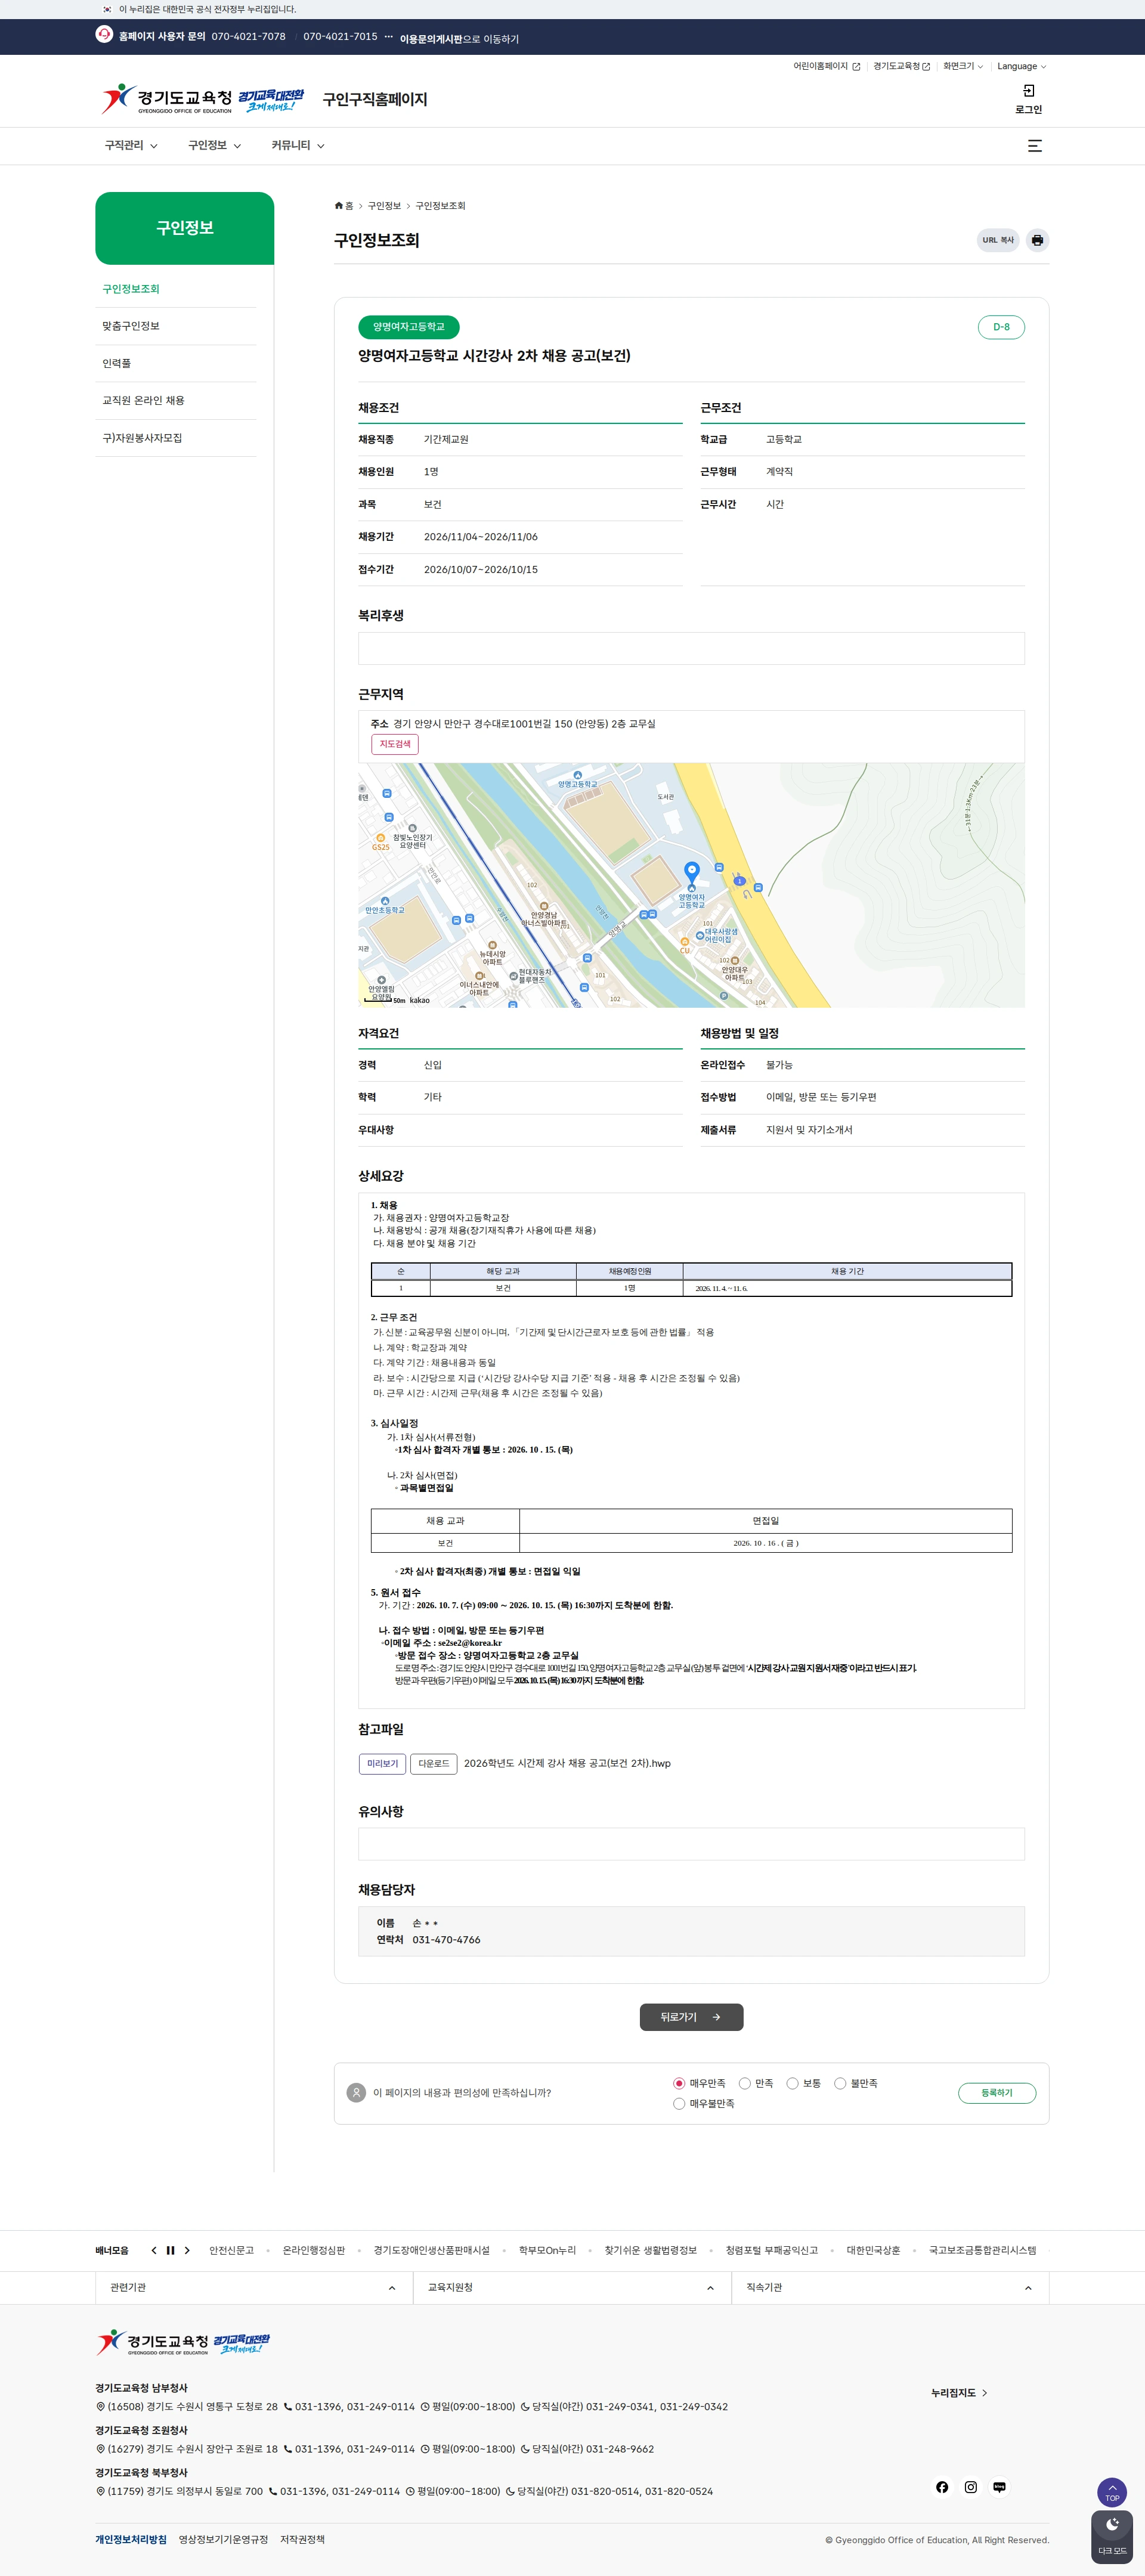This screenshot has width=1145, height=2576.
Task: Select 불만족 radio button
Action: click(x=840, y=2083)
